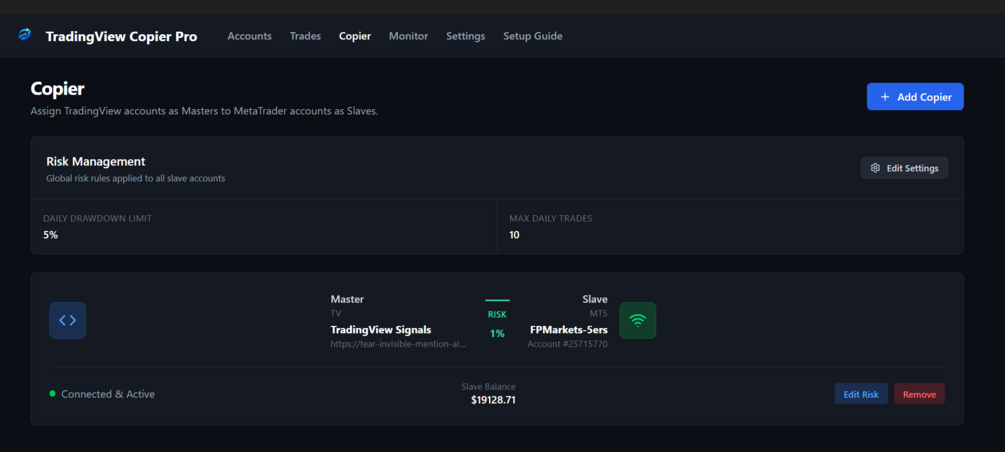Switch to the Trades tab
This screenshot has width=1005, height=452.
[305, 36]
